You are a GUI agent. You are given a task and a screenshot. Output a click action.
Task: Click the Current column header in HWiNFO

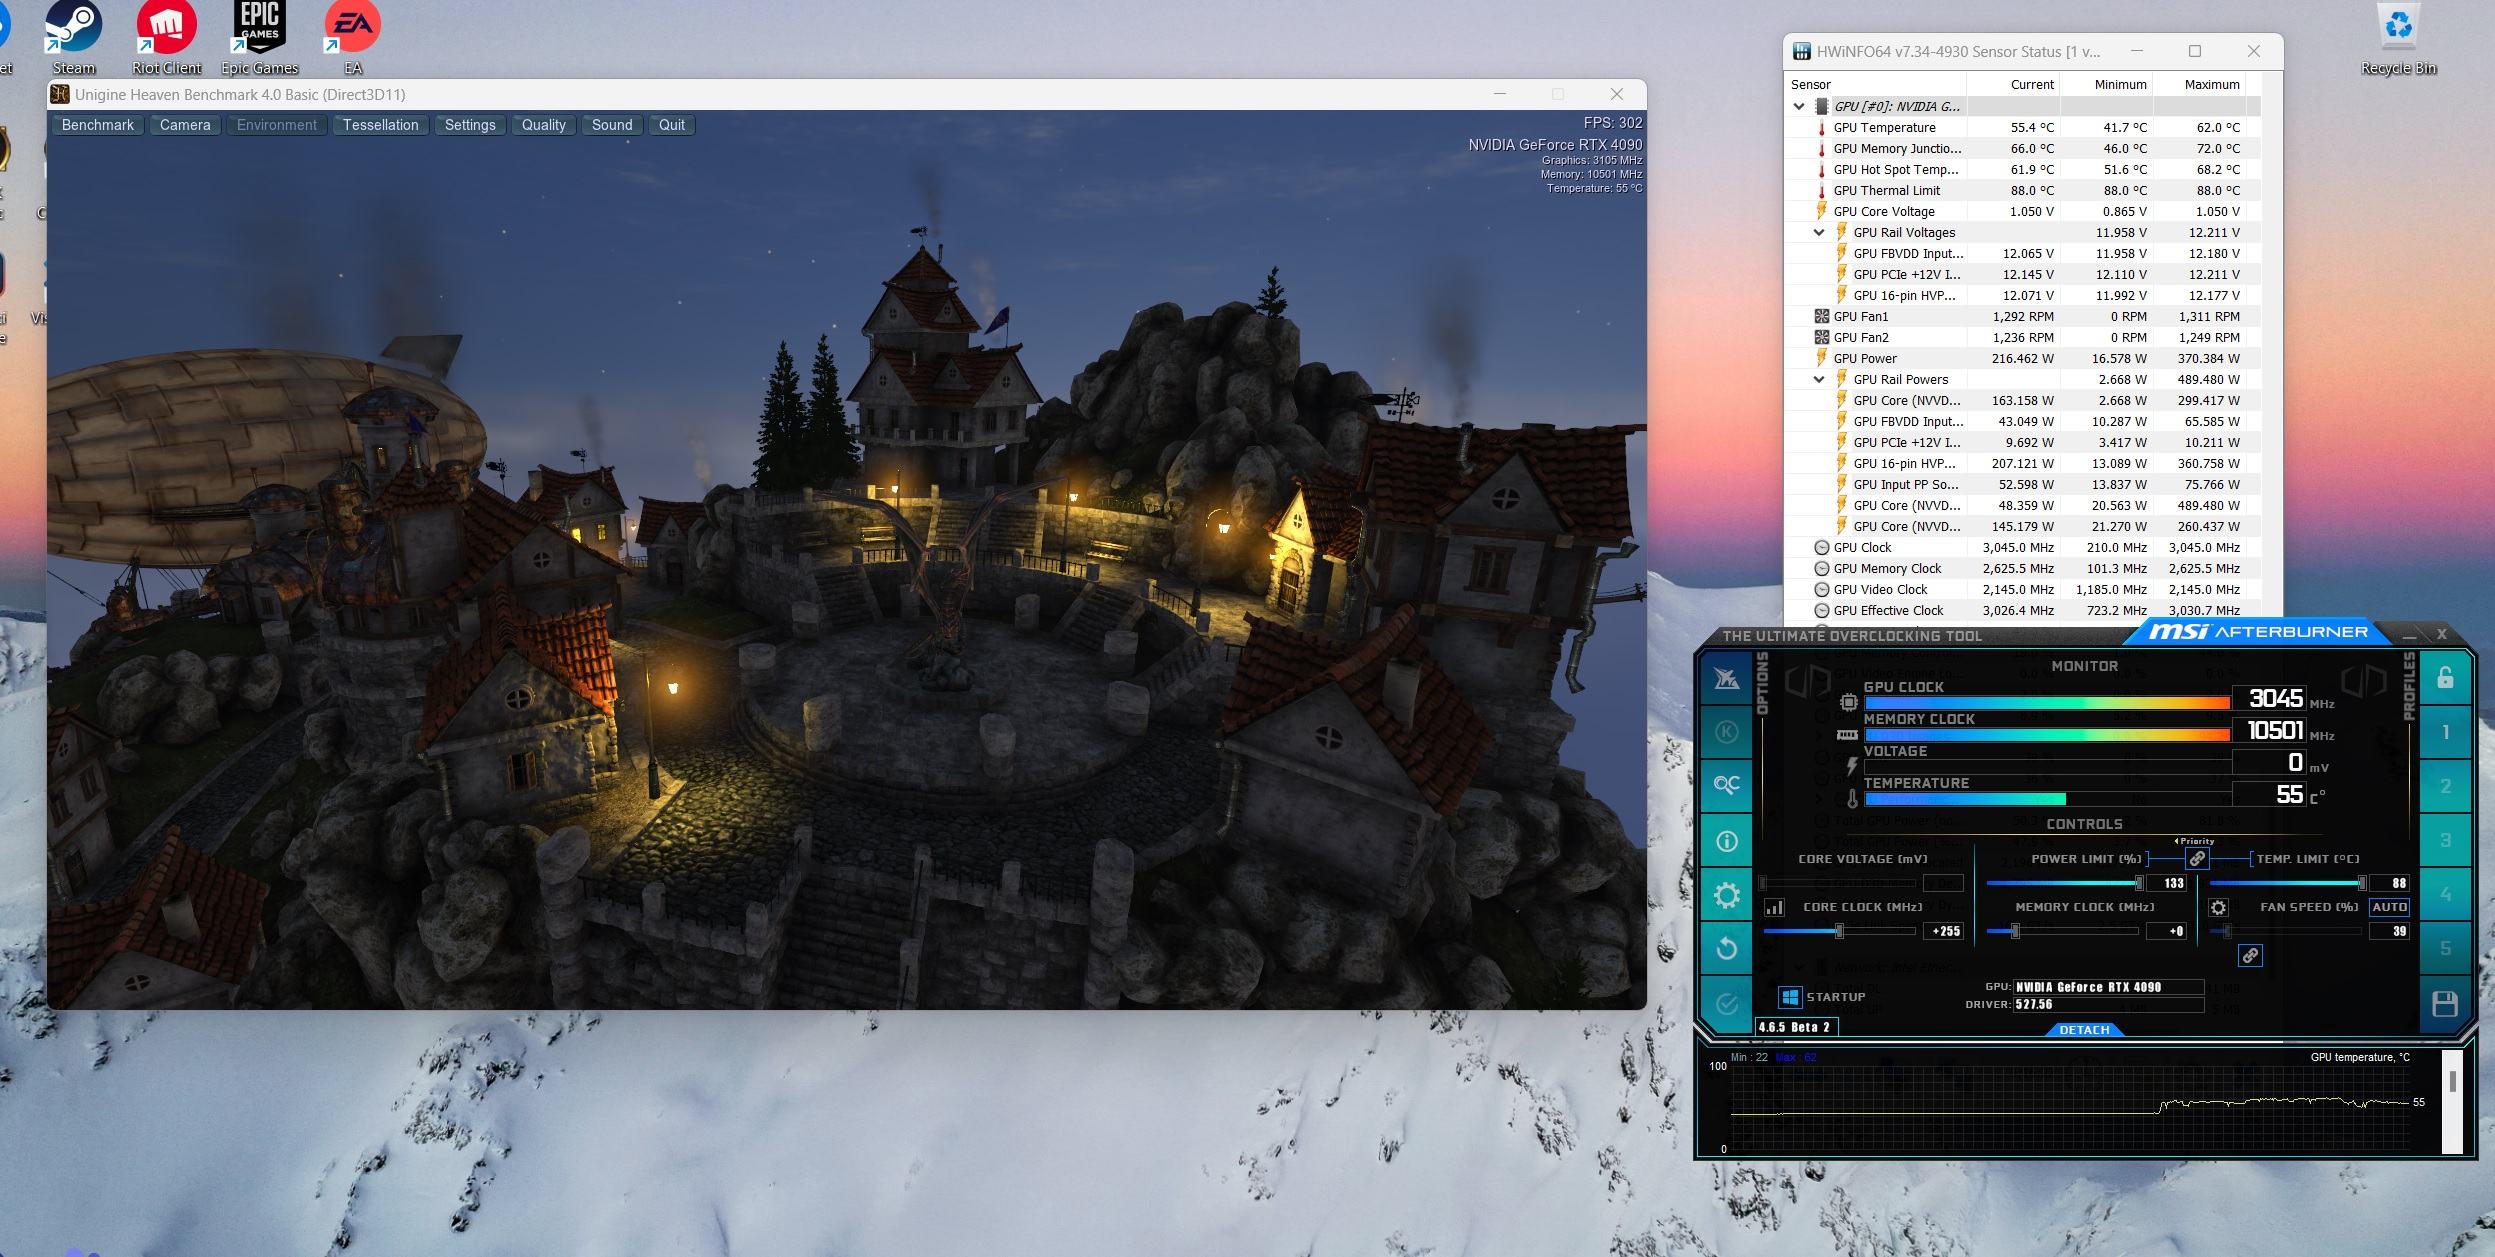click(x=2013, y=84)
